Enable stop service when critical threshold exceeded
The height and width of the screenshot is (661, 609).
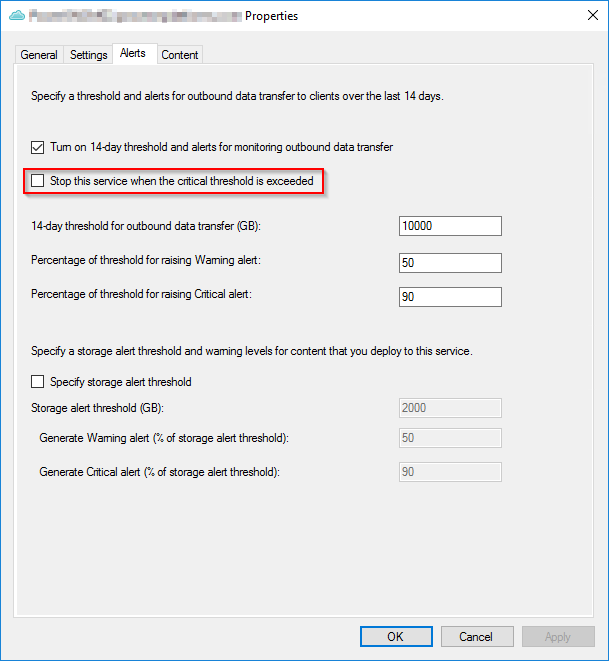[x=38, y=181]
